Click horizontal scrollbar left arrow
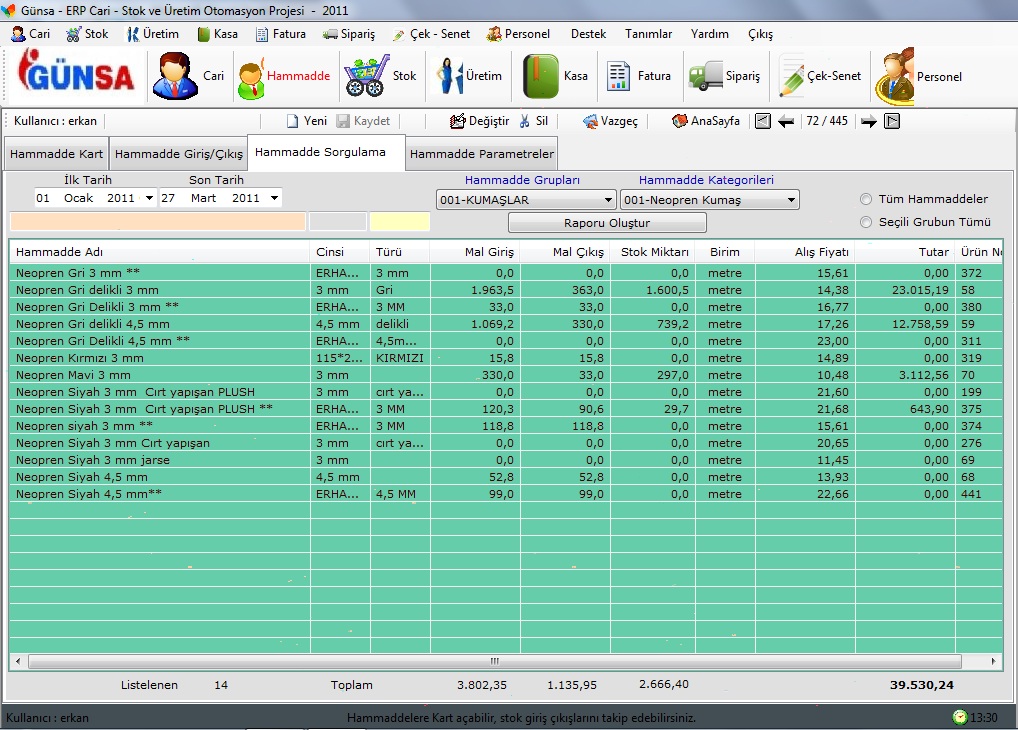The width and height of the screenshot is (1018, 730). coord(18,661)
